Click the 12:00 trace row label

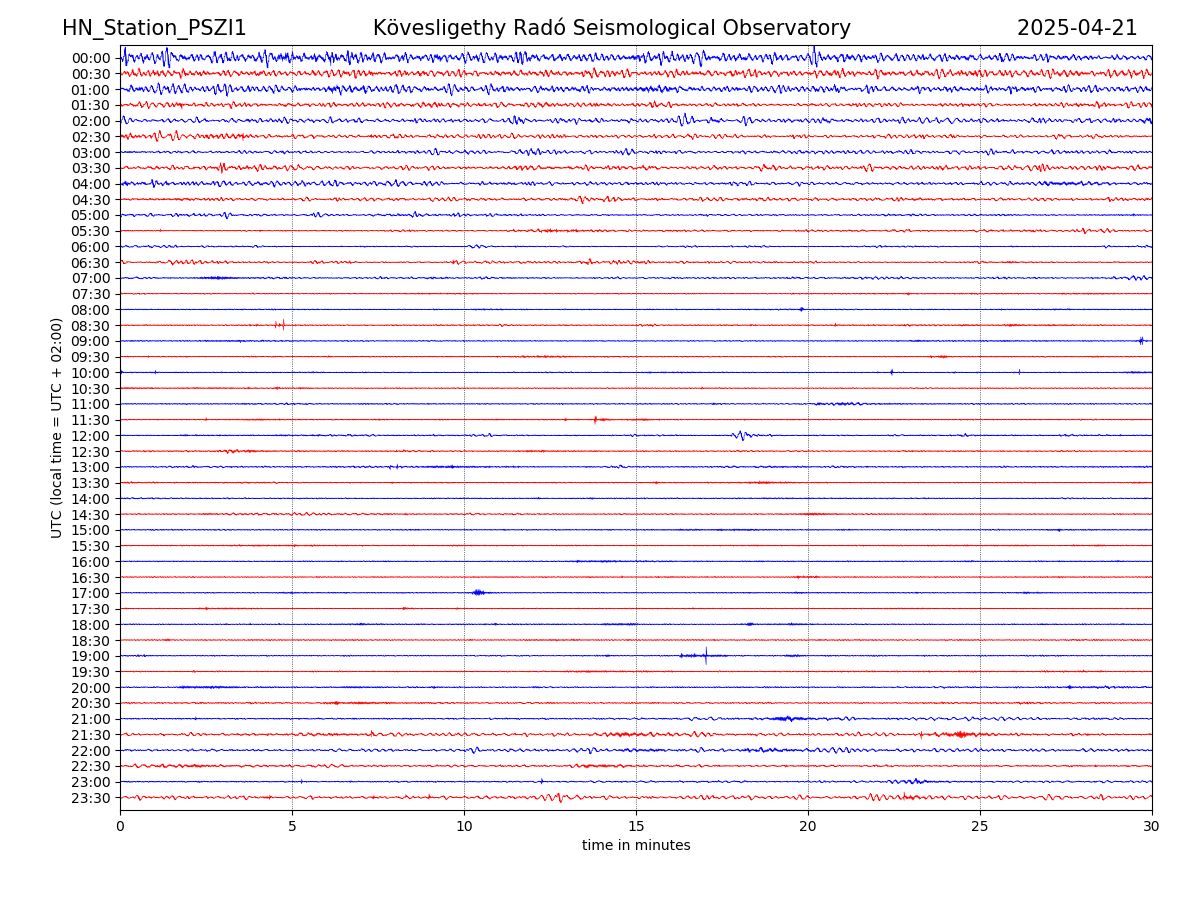91,436
